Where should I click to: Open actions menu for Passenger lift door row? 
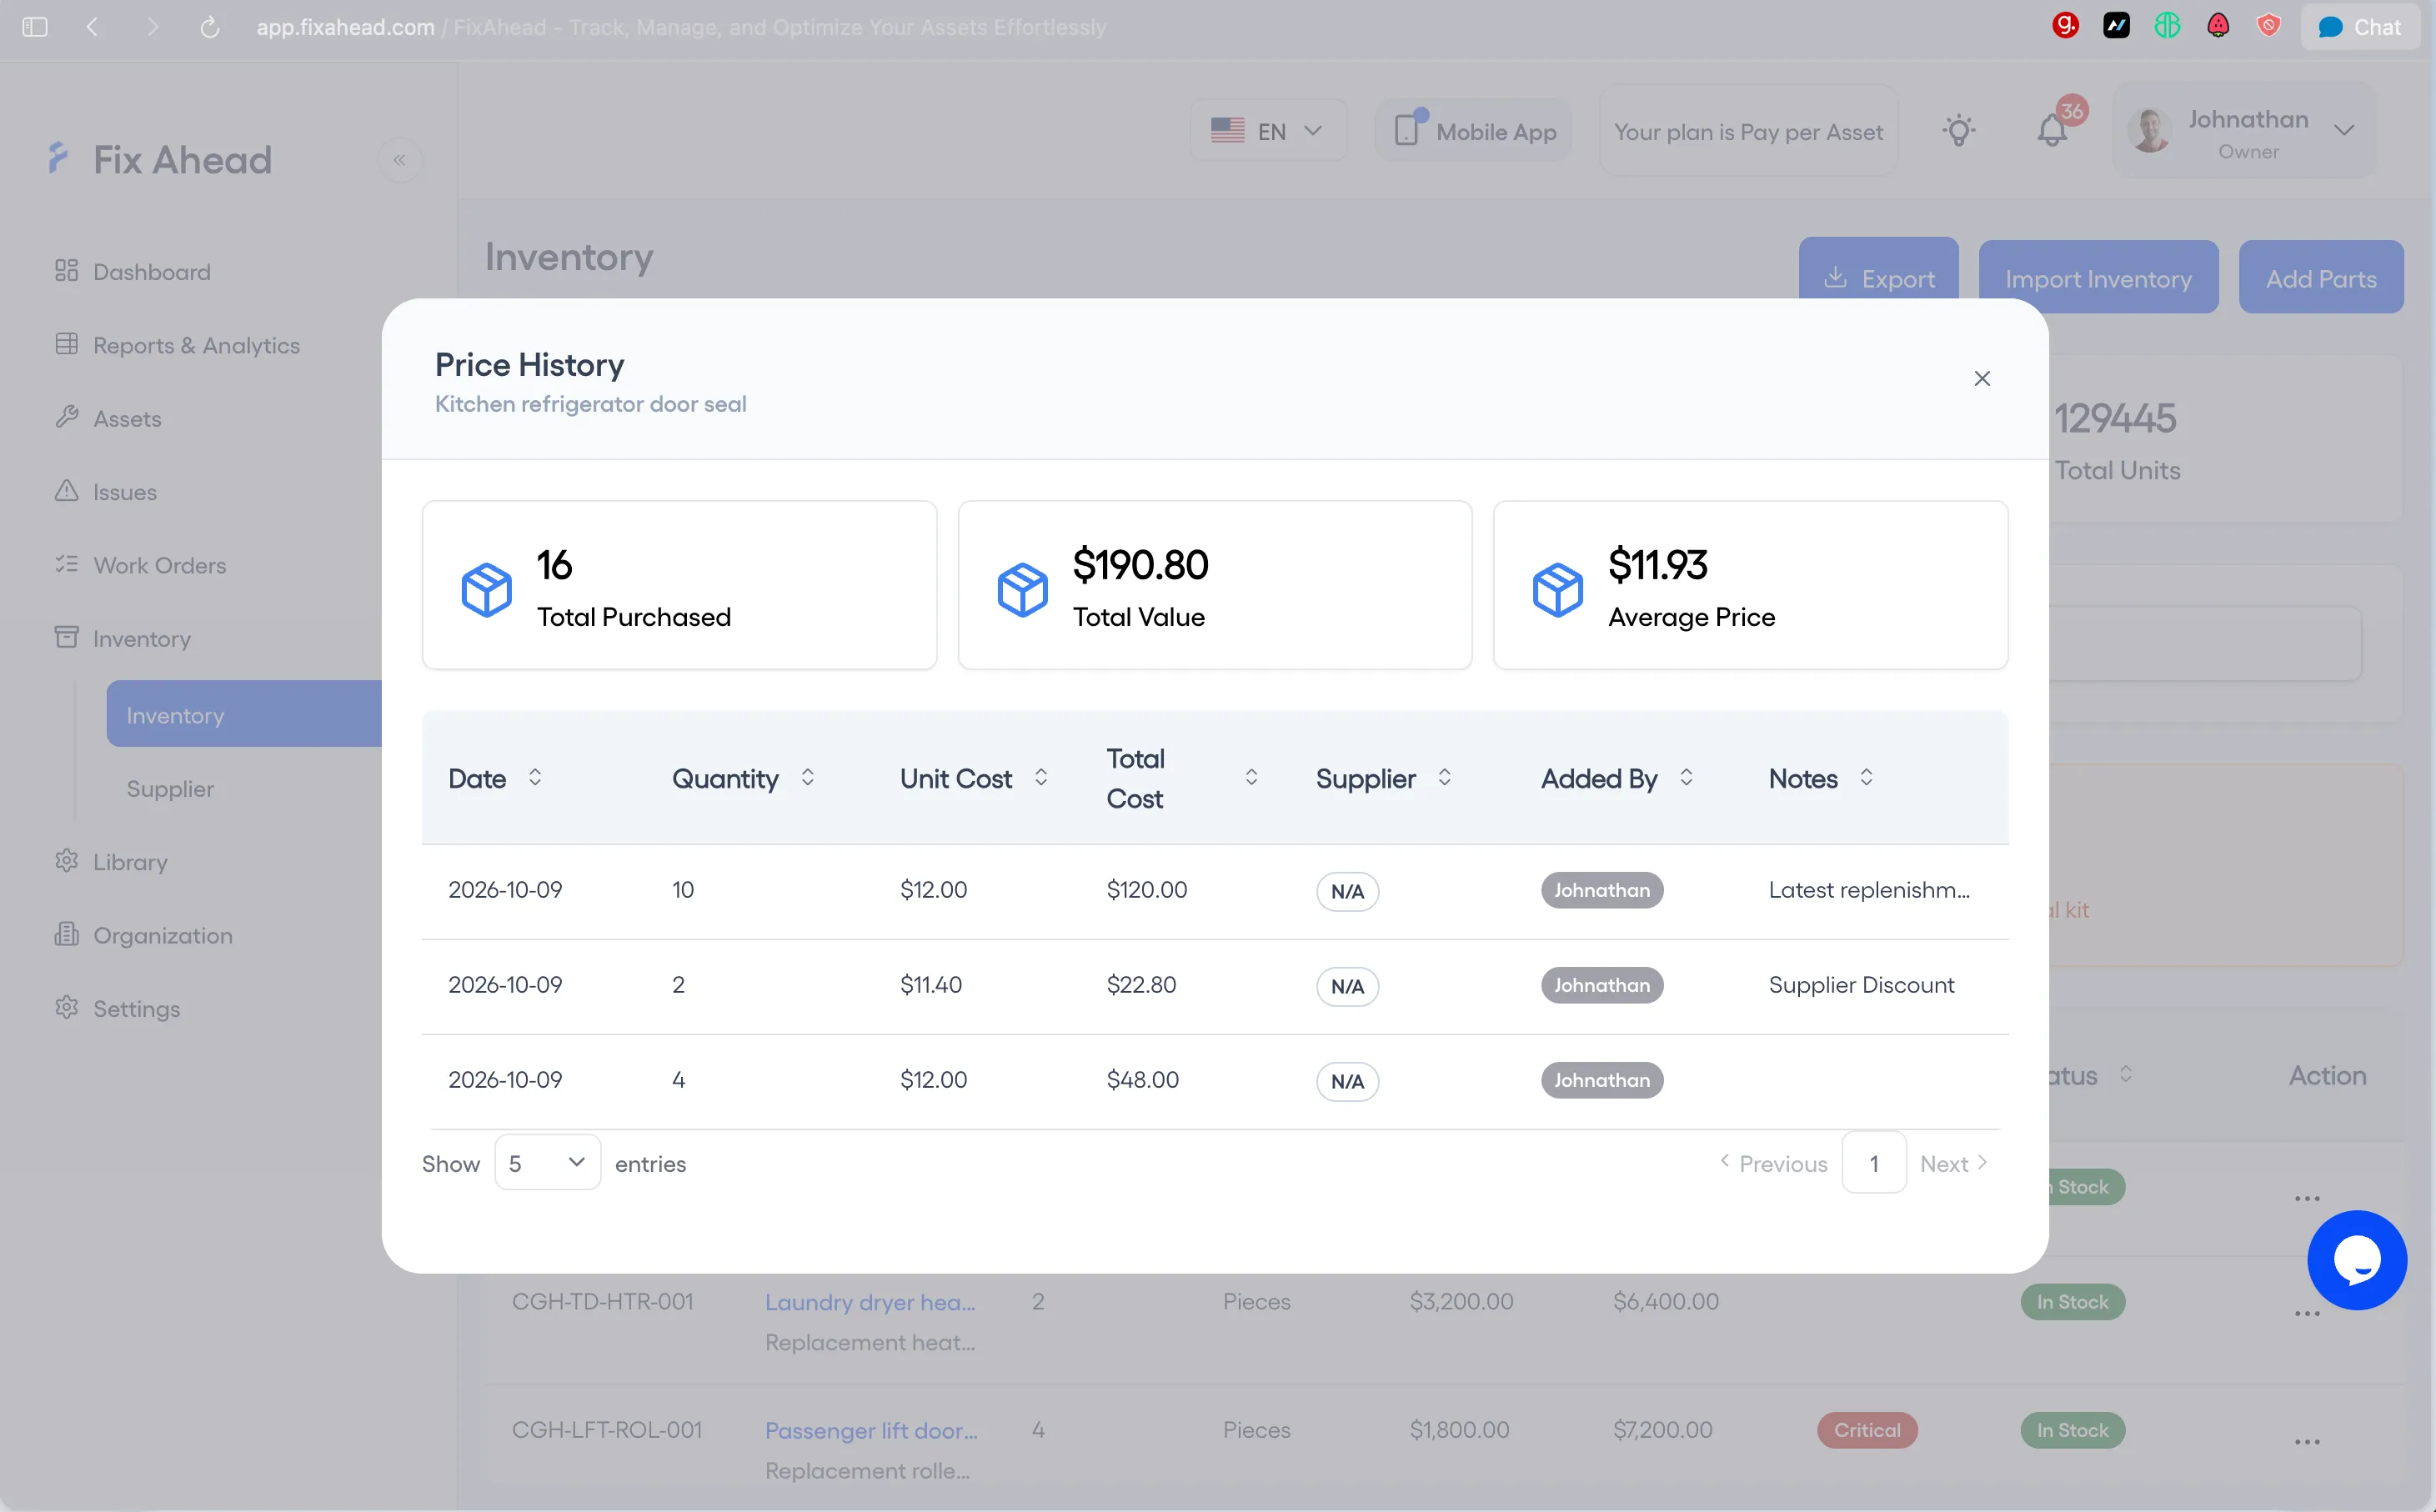pyautogui.click(x=2306, y=1441)
